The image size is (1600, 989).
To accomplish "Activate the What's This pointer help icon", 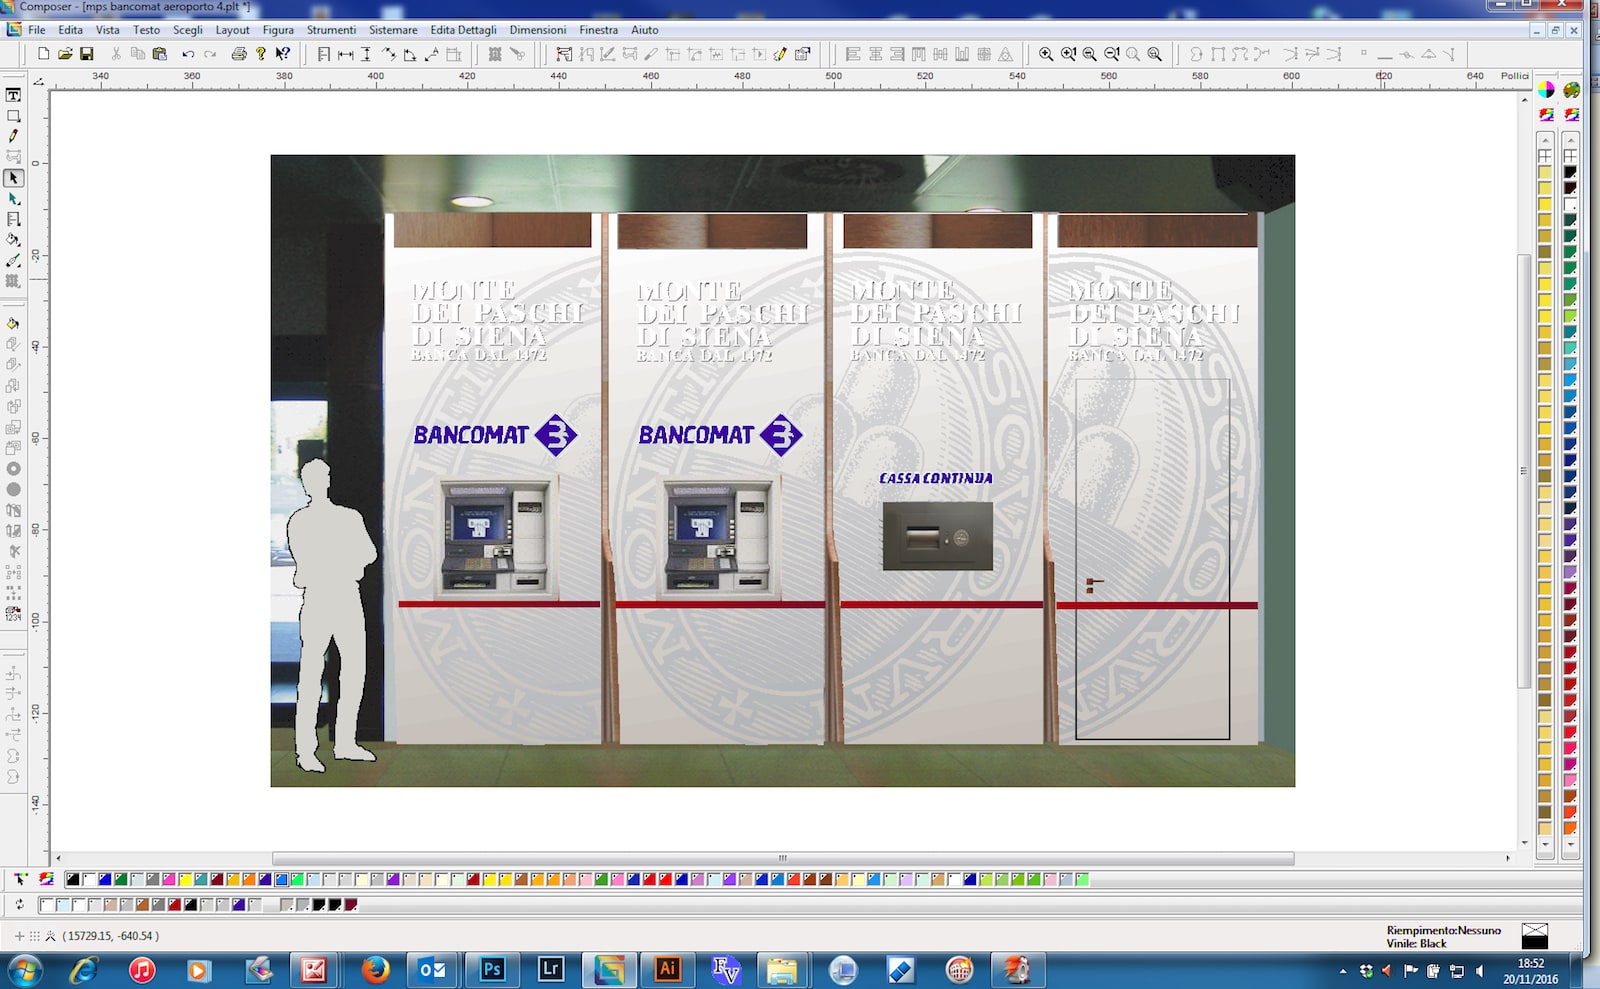I will (x=283, y=54).
